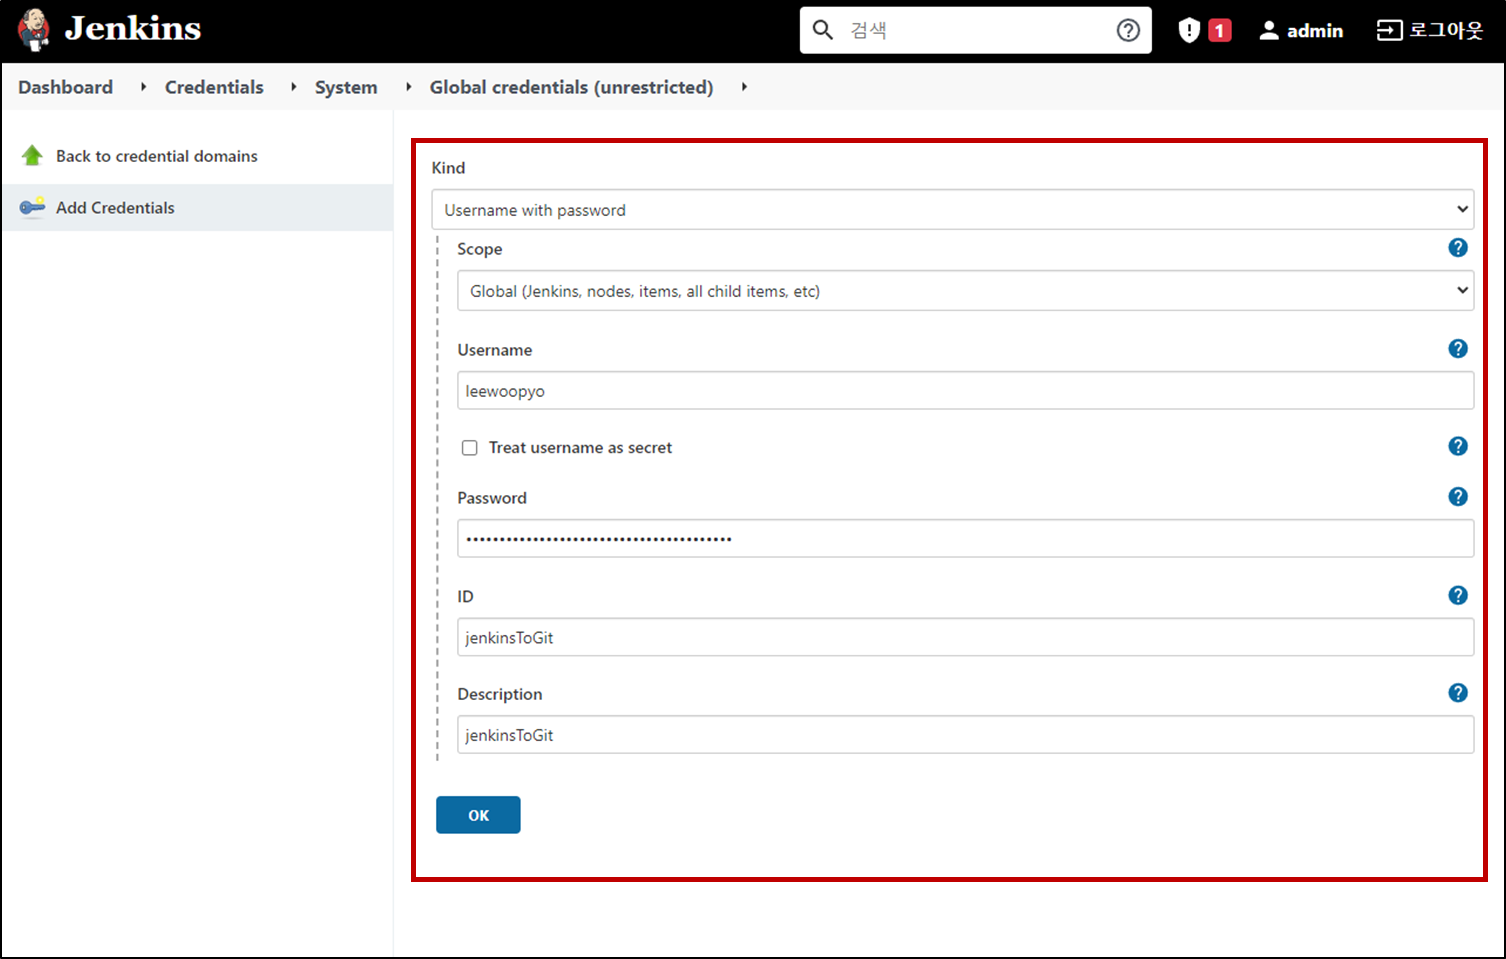The height and width of the screenshot is (959, 1506).
Task: Go to Dashboard breadcrumb
Action: (x=65, y=87)
